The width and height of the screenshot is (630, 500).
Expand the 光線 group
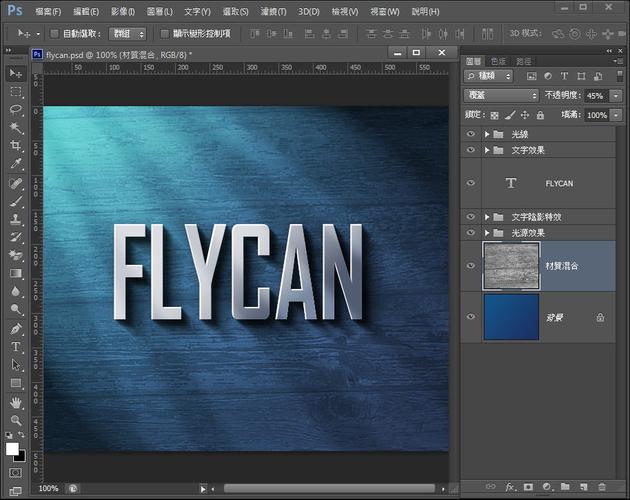[x=487, y=134]
